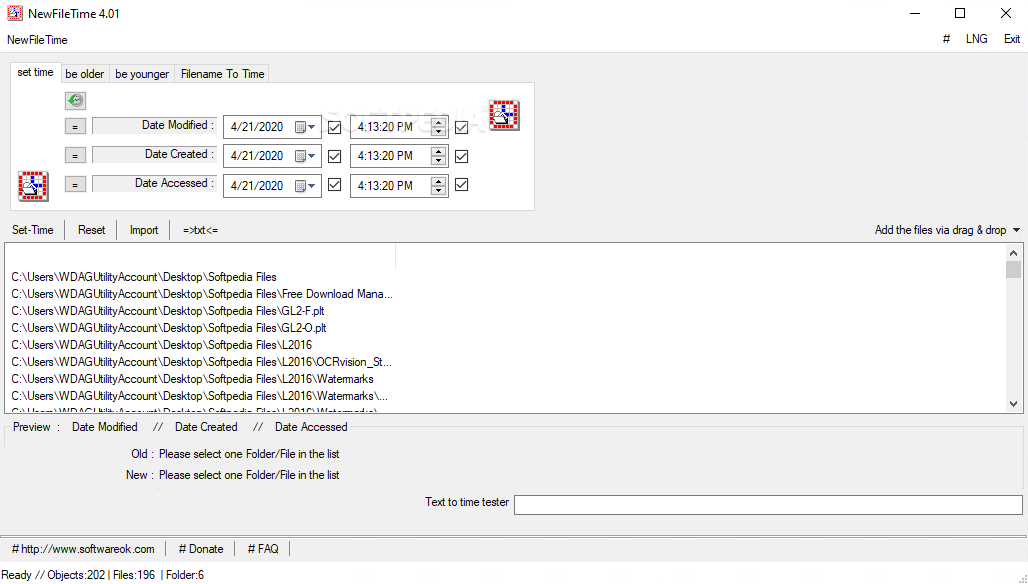Click the green clock current-time icon
Image resolution: width=1028 pixels, height=584 pixels.
click(x=76, y=101)
